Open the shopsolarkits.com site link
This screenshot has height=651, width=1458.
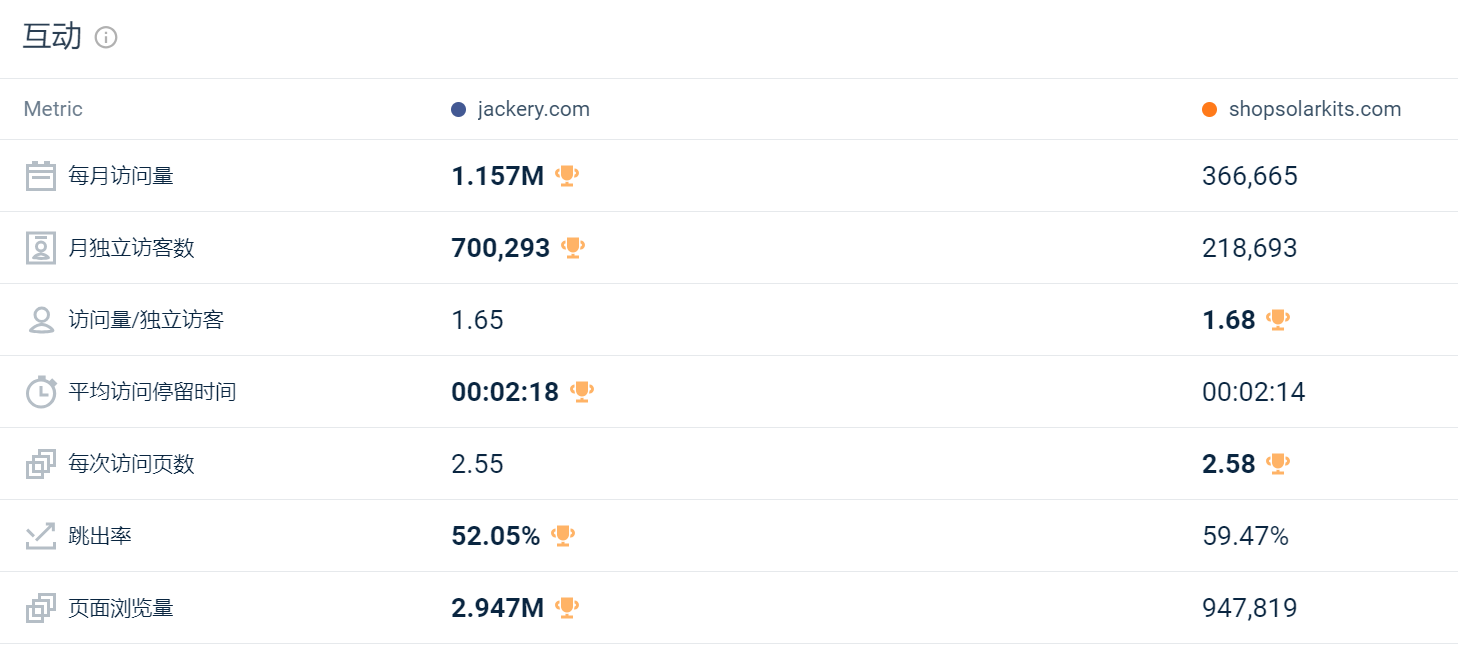[1314, 109]
